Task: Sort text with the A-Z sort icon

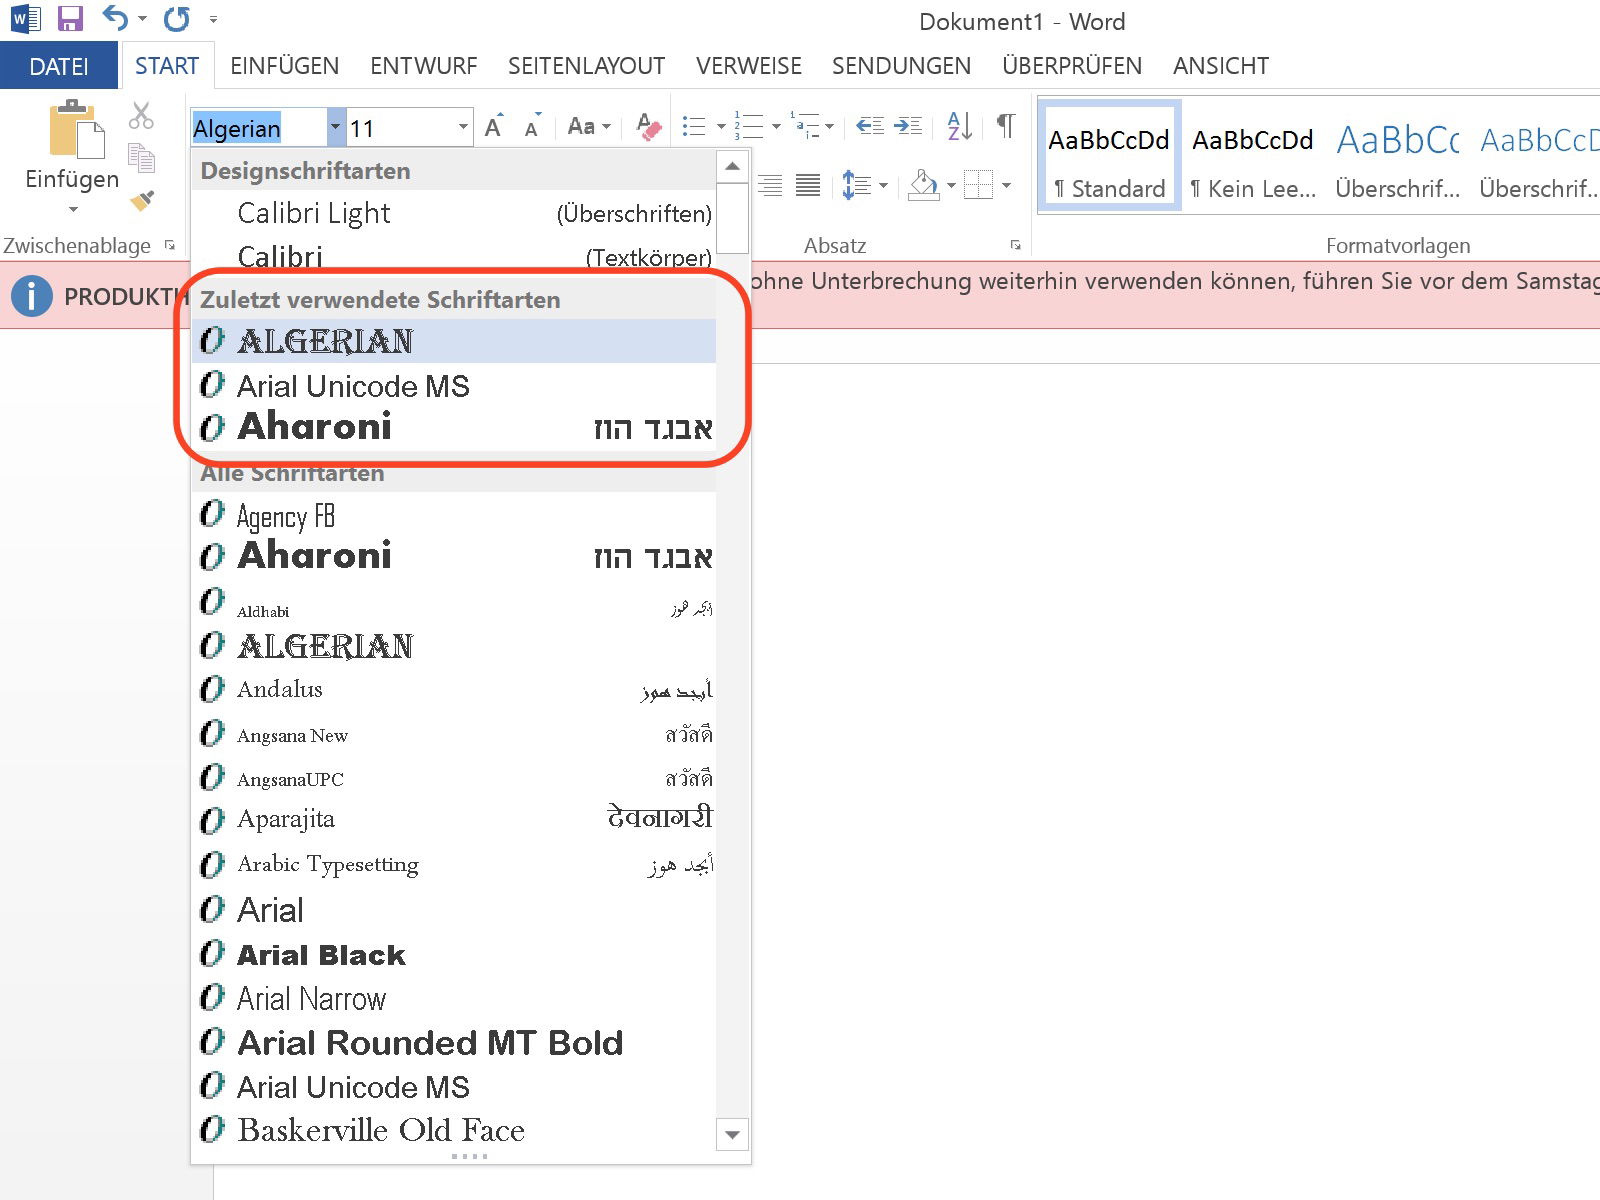Action: coord(959,126)
